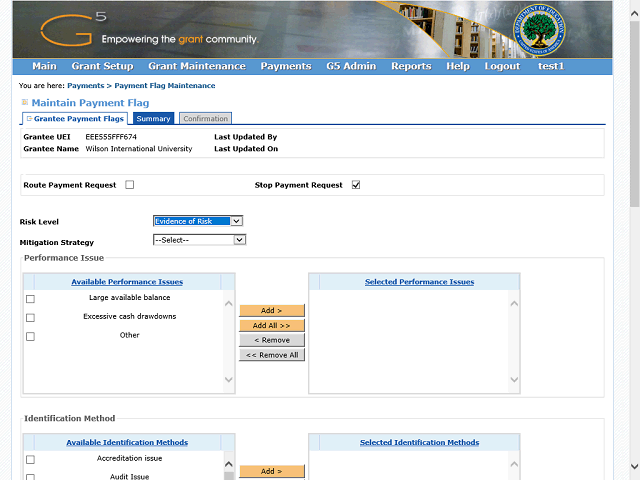Viewport: 640px width, 480px height.
Task: Click the << Remove All button
Action: tap(271, 355)
